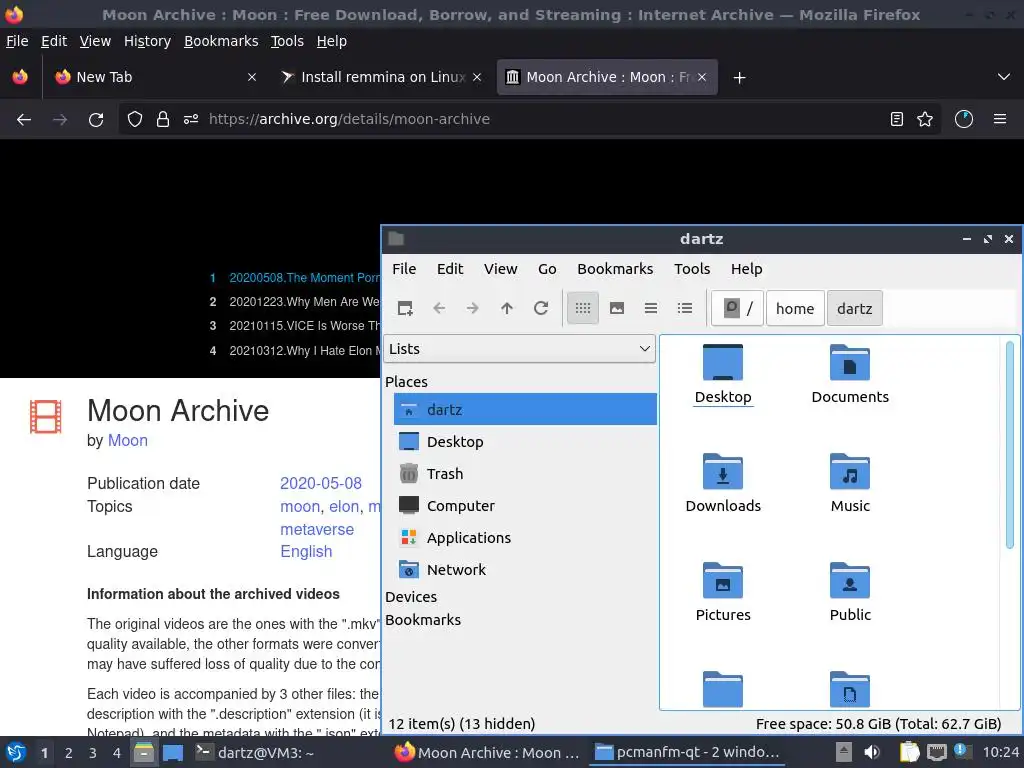The width and height of the screenshot is (1024, 768).
Task: Reload the archive.org page in Firefox
Action: coord(96,120)
